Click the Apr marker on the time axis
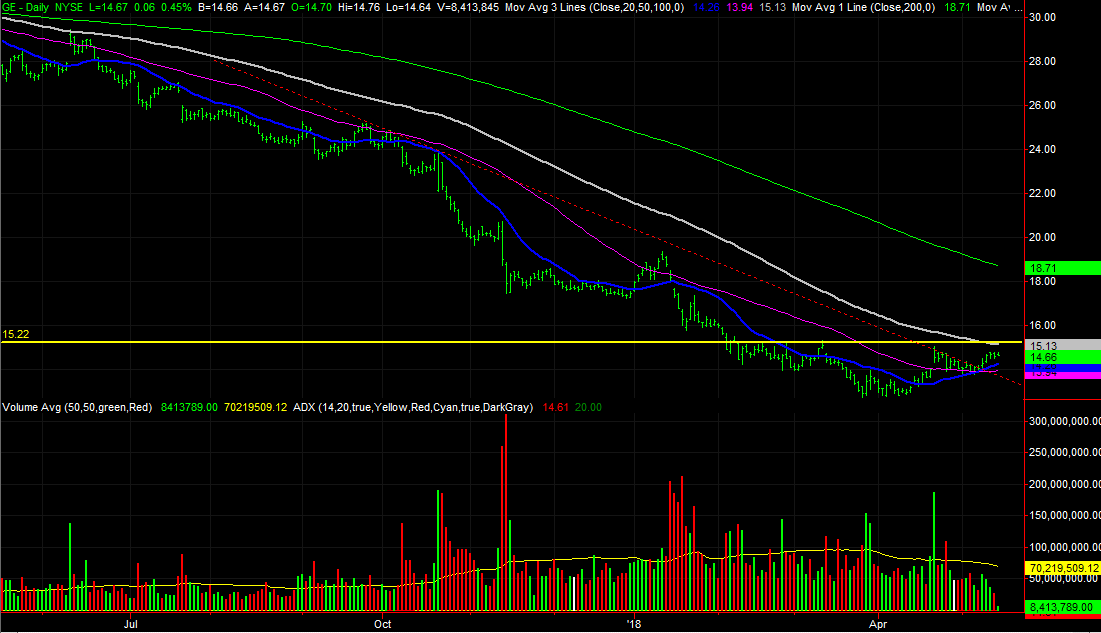Screen dimensions: 1101x633 pyautogui.click(x=878, y=624)
